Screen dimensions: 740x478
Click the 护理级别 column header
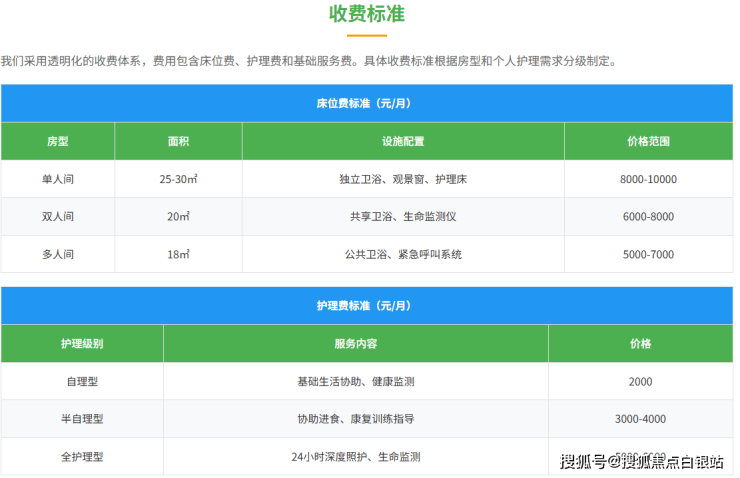[x=82, y=343]
